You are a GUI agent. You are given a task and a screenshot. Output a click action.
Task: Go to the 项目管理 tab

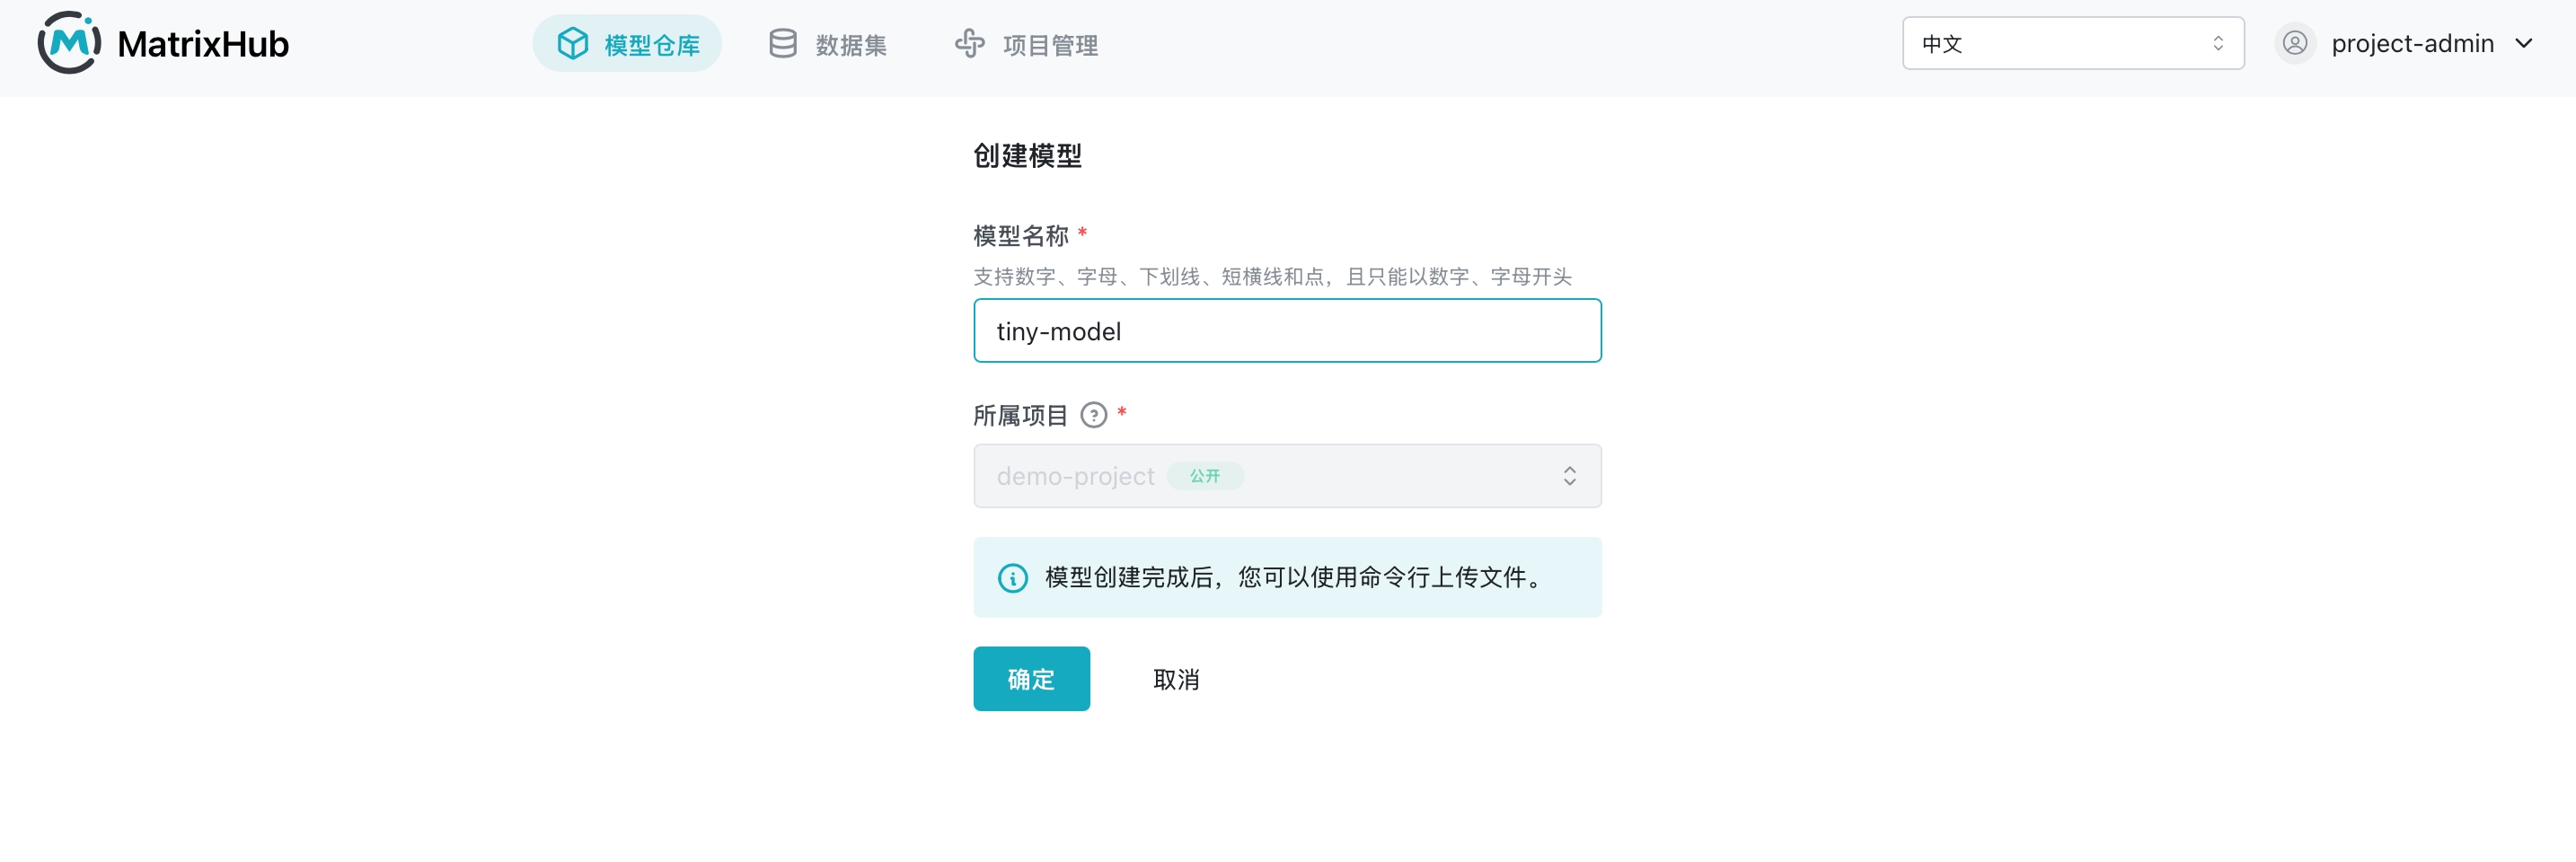pos(1026,44)
